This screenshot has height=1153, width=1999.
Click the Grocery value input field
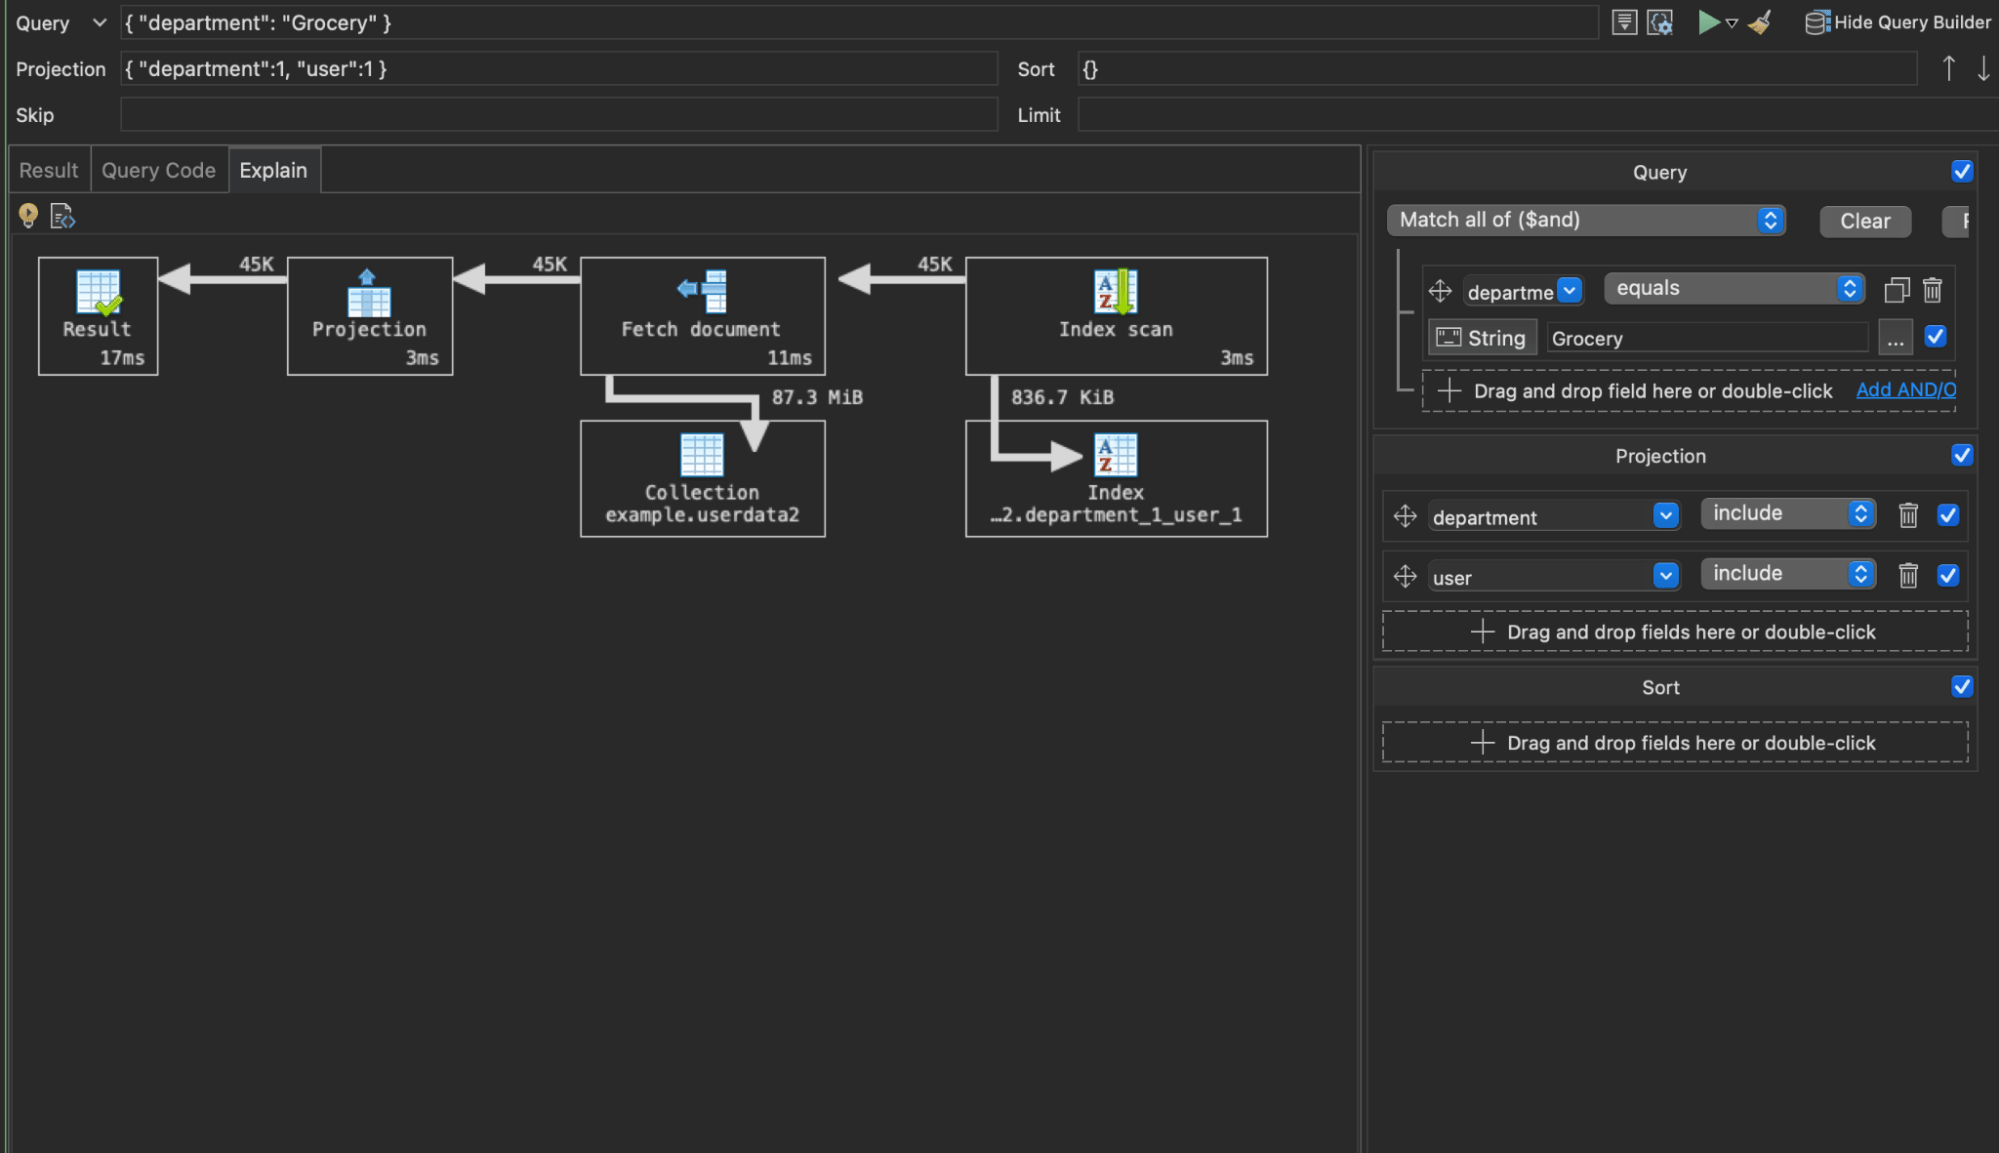pos(1706,338)
